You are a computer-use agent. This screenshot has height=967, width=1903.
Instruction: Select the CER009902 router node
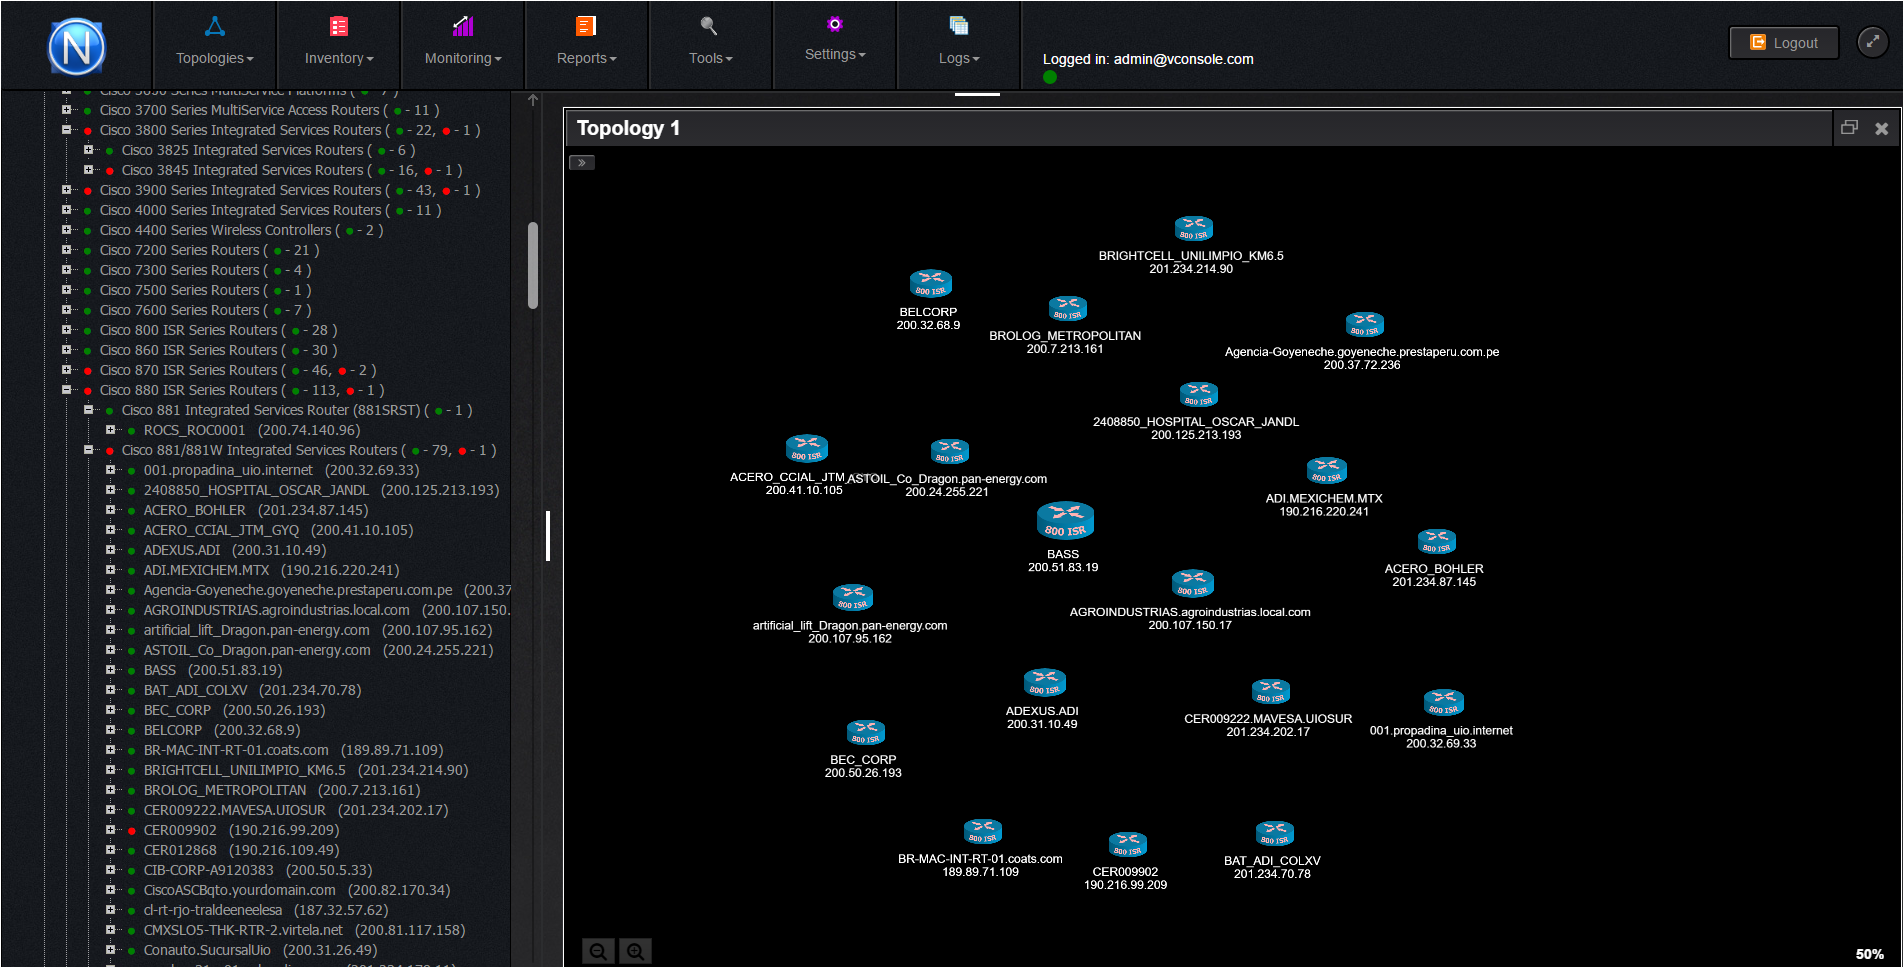tap(1127, 845)
